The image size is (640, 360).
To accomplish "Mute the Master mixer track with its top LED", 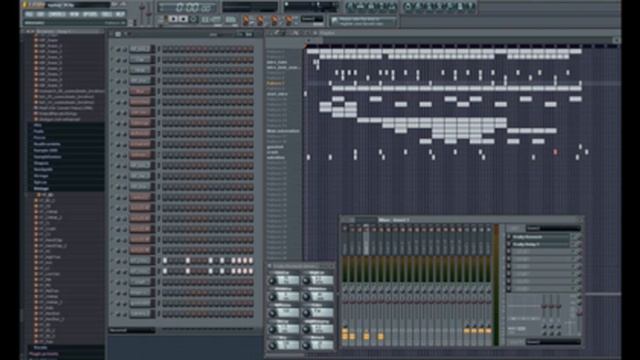I will click(344, 229).
